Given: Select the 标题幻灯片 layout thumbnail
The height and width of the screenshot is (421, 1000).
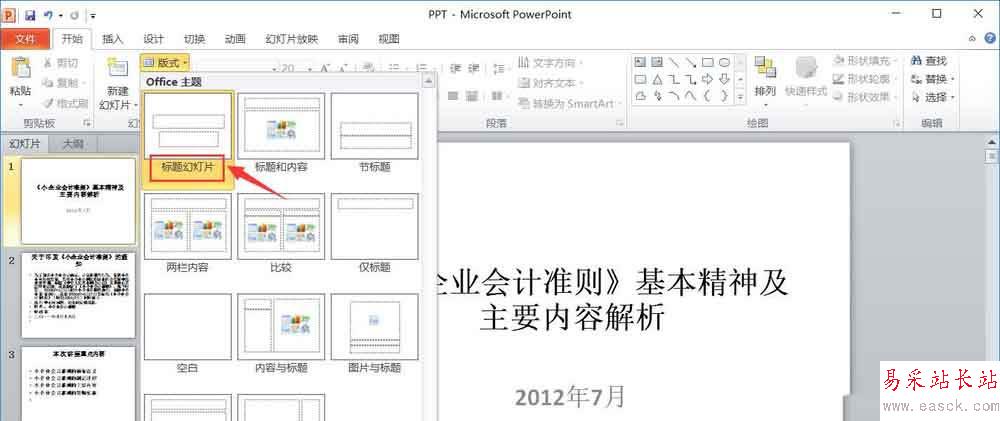Looking at the screenshot, I should tap(188, 126).
